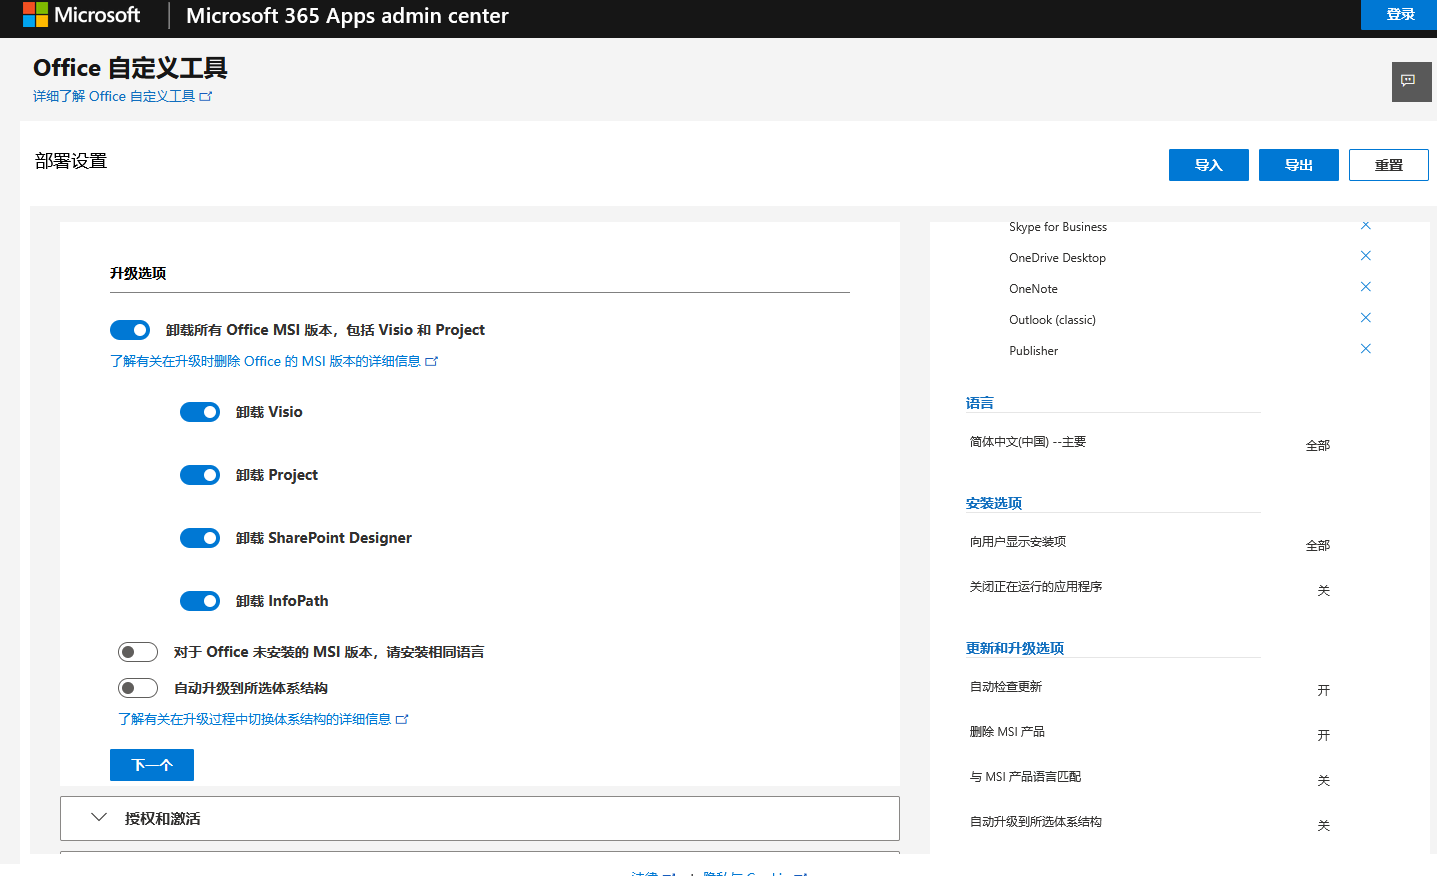Remove OneDrive Desktop with X icon
Screen dimensions: 1437x876
(x=1366, y=256)
